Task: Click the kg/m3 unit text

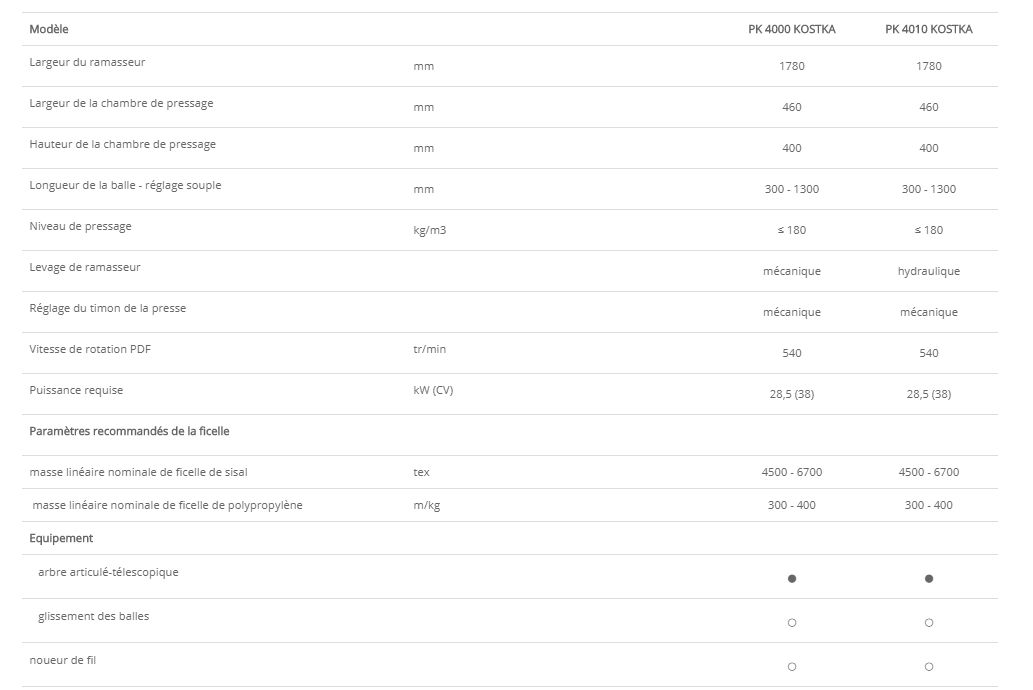Action: 429,230
